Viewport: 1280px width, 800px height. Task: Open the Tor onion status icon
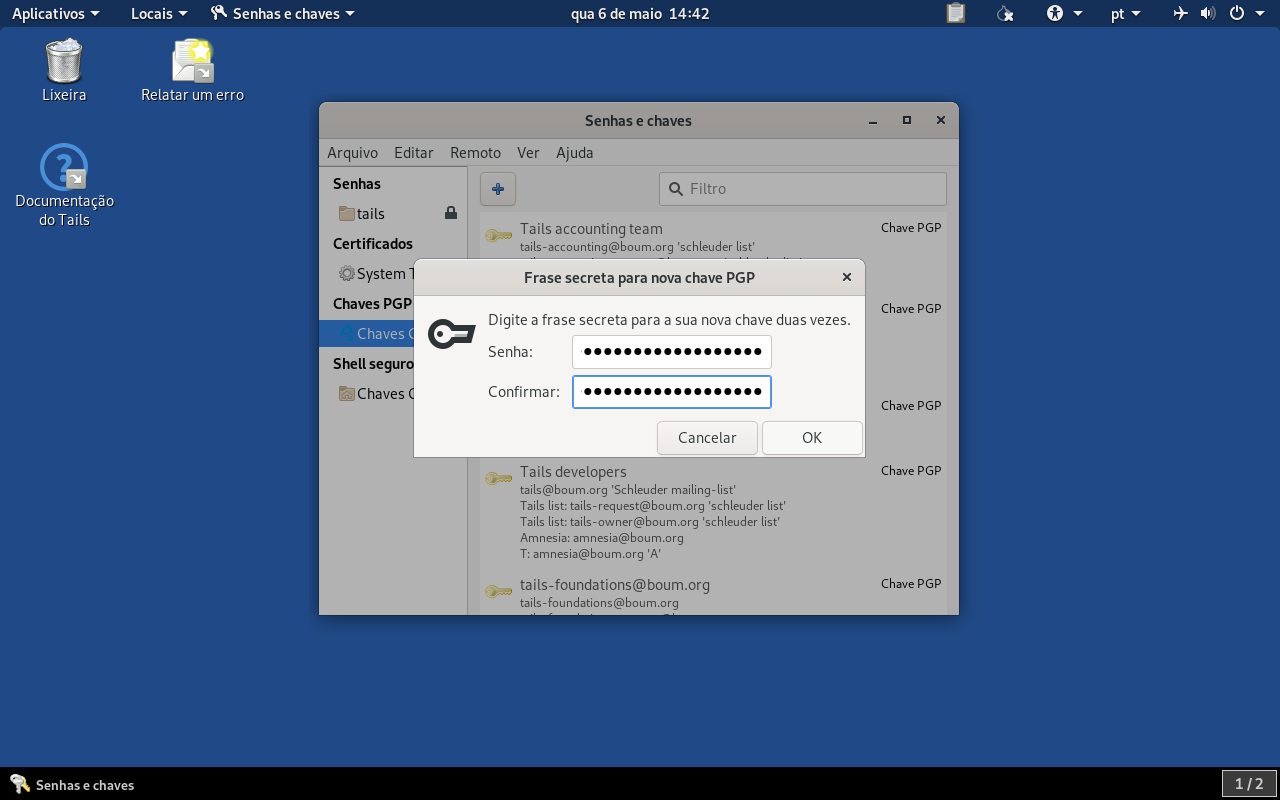[x=1005, y=13]
